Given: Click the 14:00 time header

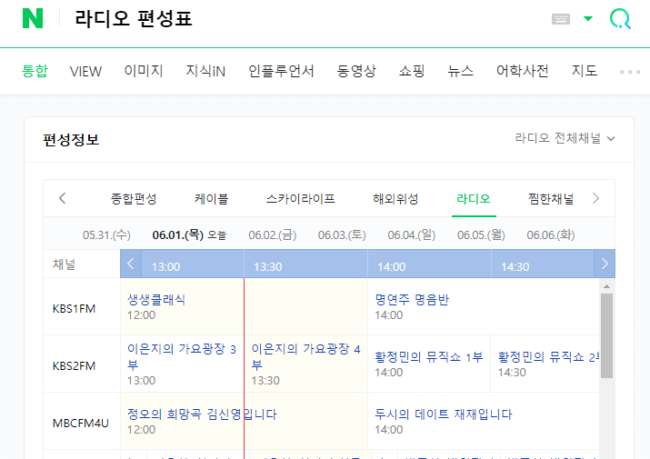Looking at the screenshot, I should pos(391,267).
